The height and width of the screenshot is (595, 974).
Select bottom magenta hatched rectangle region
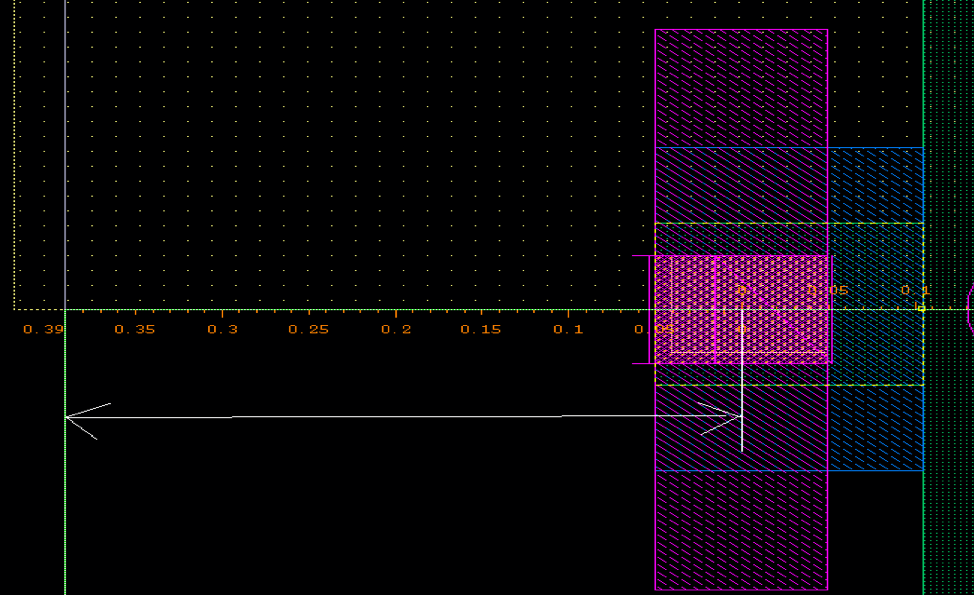click(740, 530)
